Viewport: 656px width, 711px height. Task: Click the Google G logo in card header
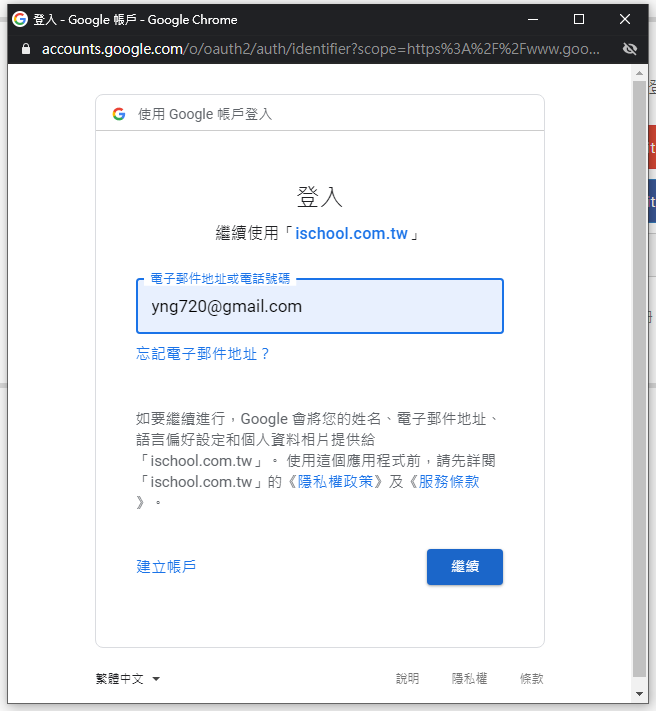click(x=119, y=114)
